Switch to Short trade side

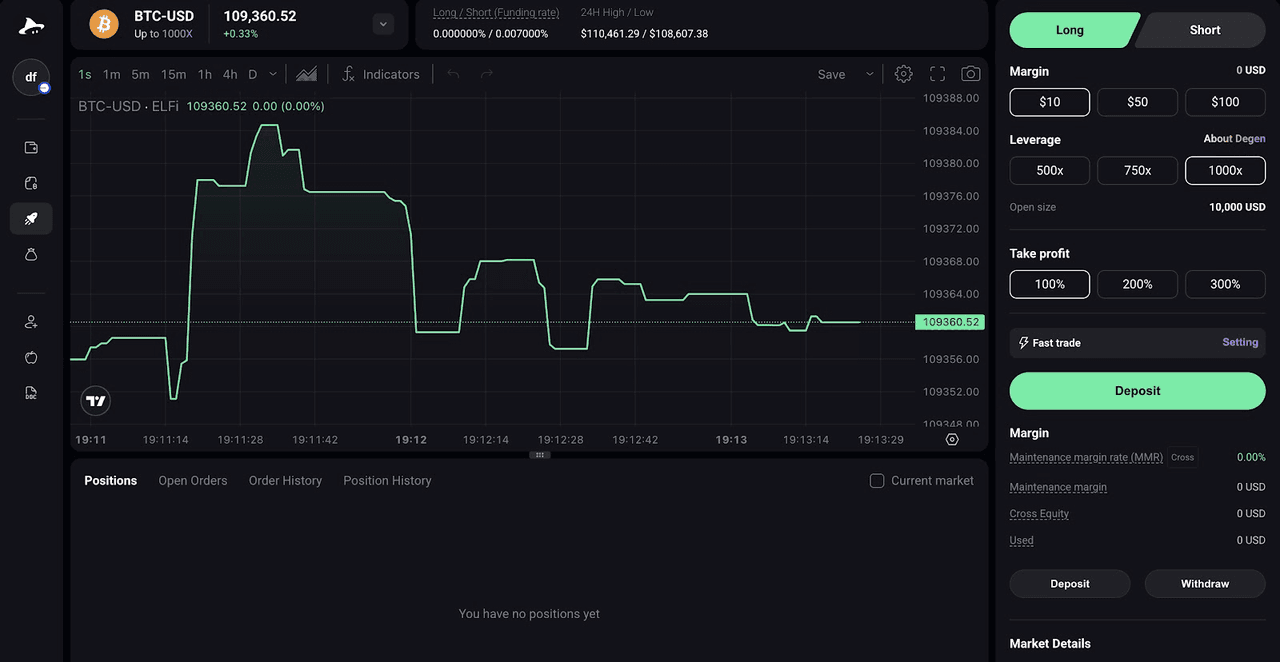pyautogui.click(x=1201, y=30)
